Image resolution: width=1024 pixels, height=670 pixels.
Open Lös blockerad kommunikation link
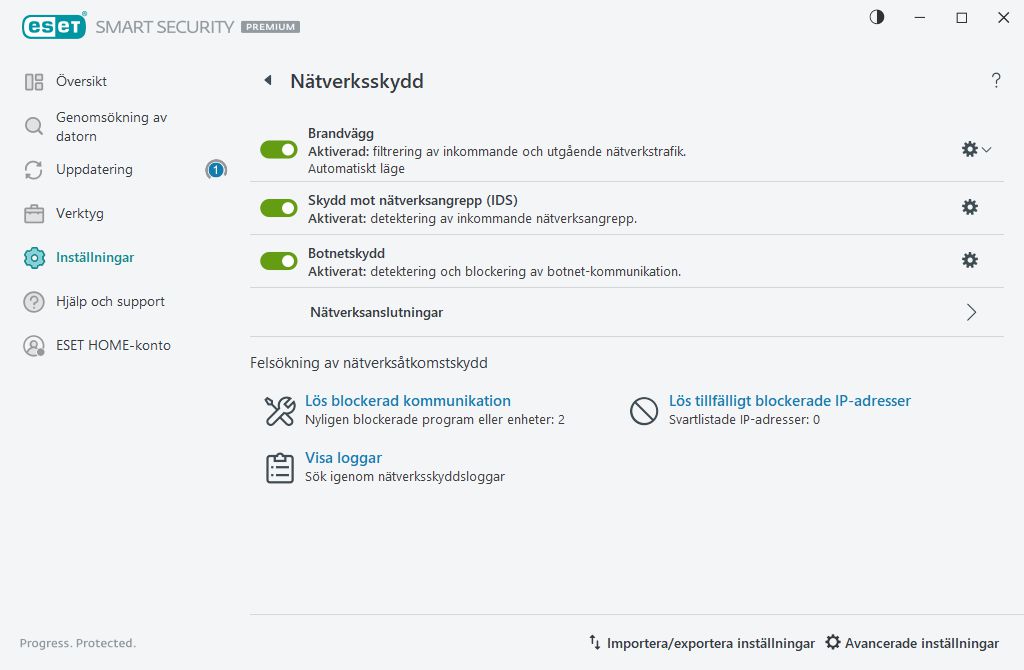click(408, 401)
